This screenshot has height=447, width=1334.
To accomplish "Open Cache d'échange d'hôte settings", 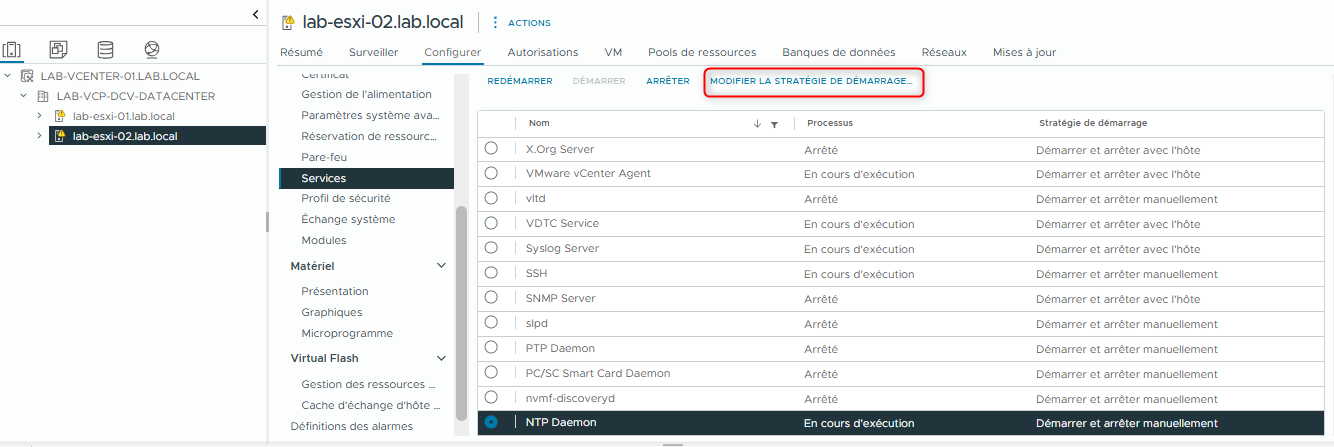I will coord(370,405).
